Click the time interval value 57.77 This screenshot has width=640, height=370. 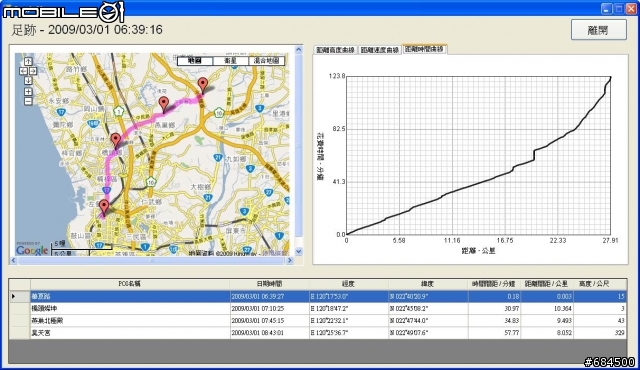click(494, 333)
